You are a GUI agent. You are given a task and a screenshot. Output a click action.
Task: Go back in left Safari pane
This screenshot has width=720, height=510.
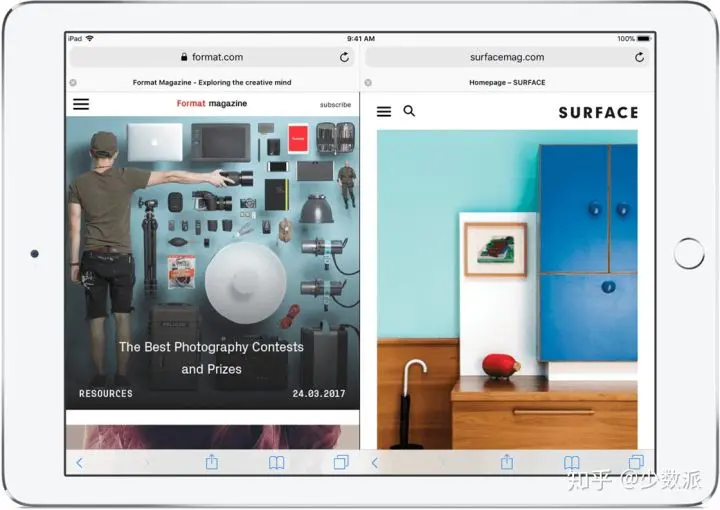point(79,463)
